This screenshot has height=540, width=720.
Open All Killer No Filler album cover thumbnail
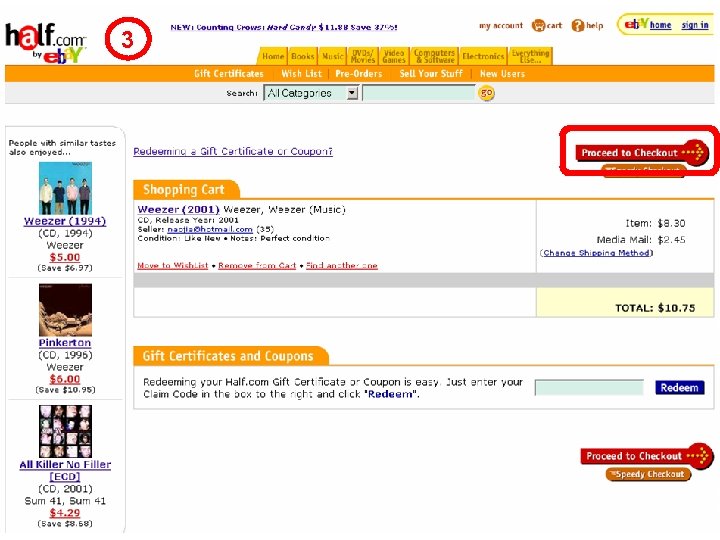point(65,431)
